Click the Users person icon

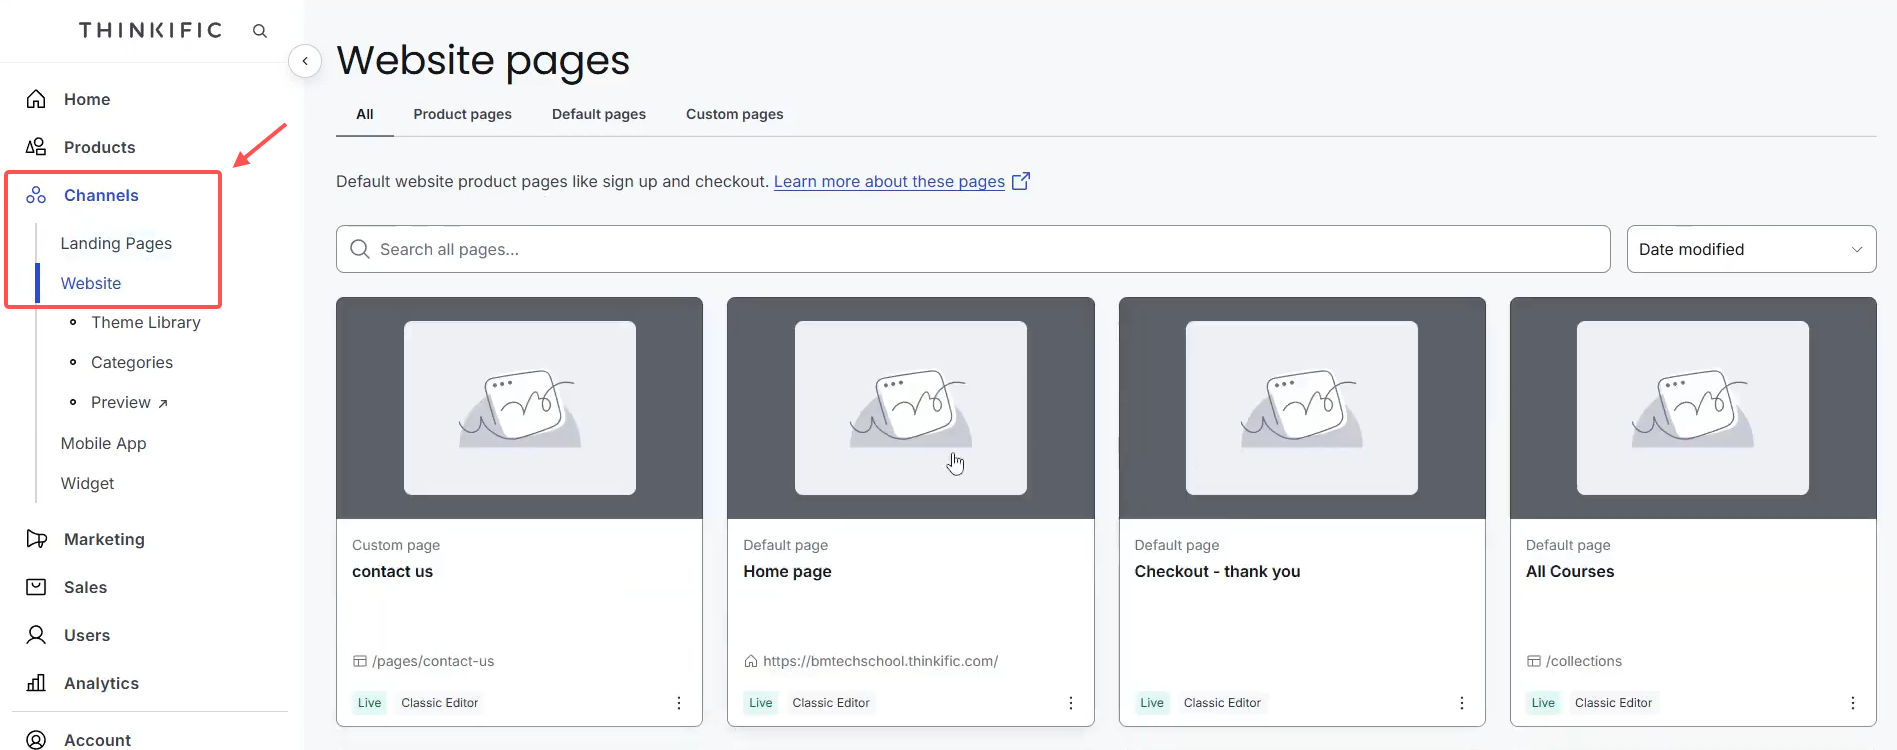36,635
